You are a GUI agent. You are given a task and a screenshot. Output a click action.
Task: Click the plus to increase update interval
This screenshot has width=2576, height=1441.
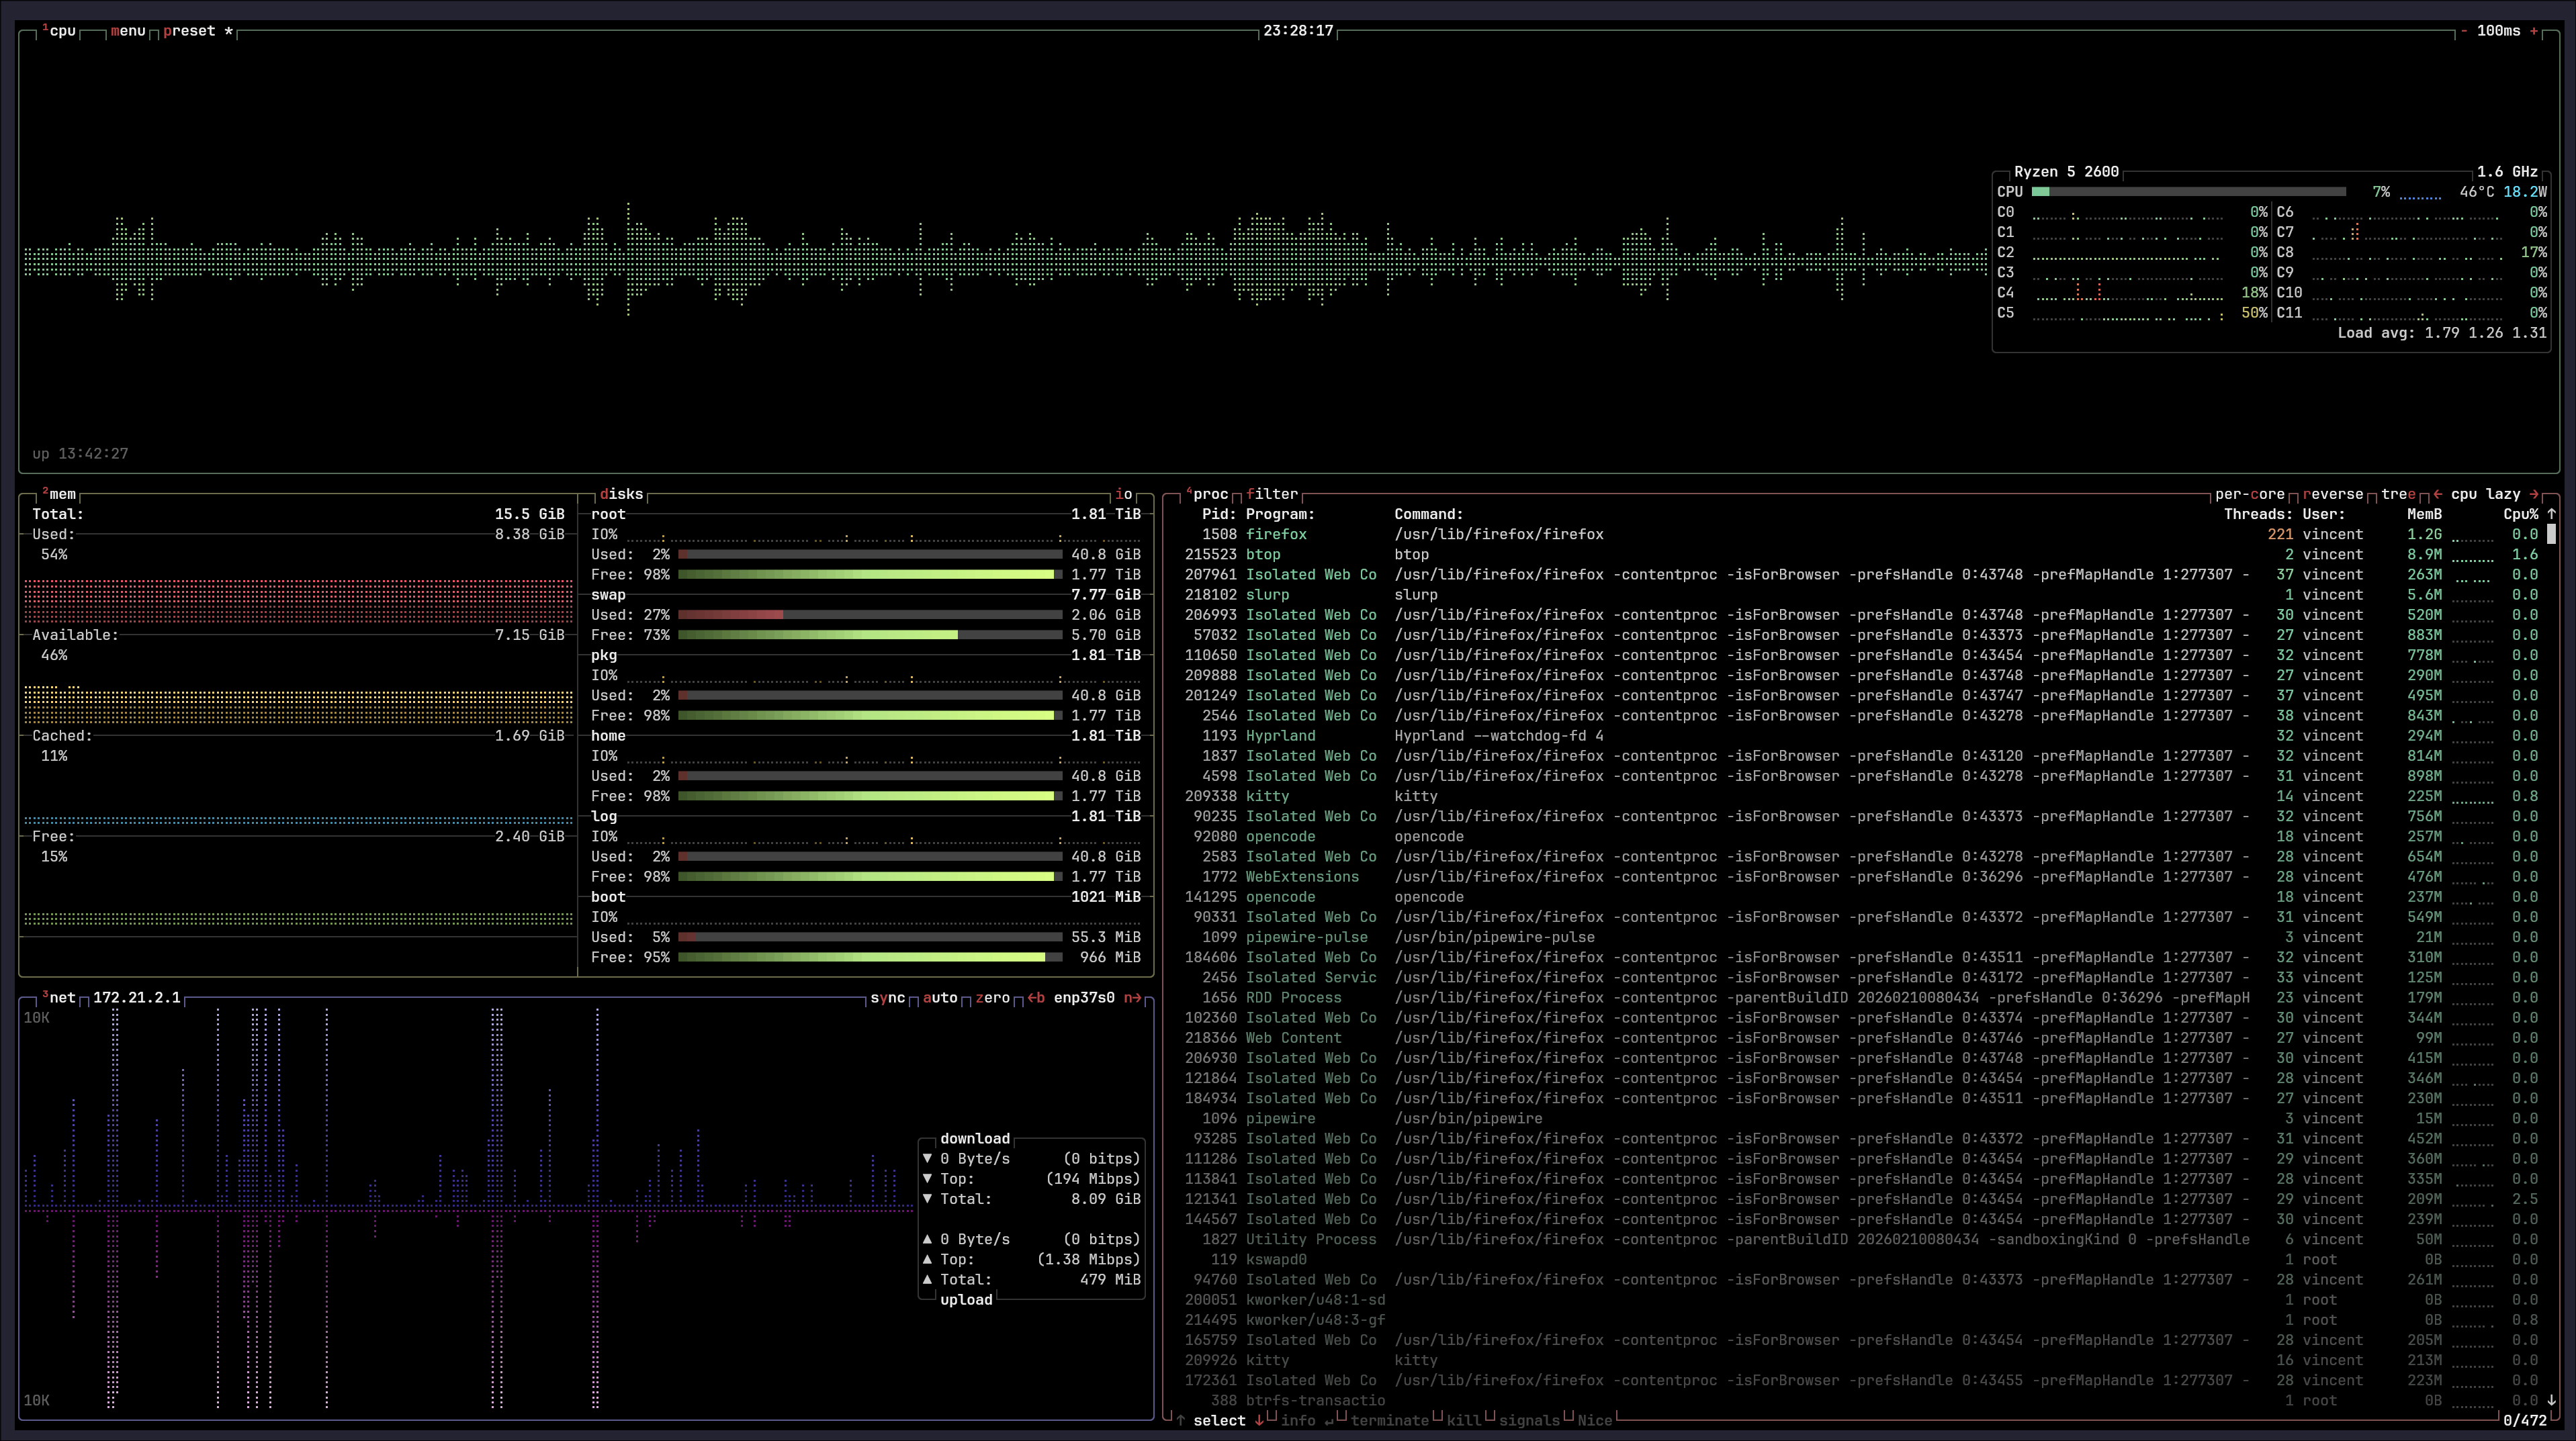click(x=2534, y=31)
